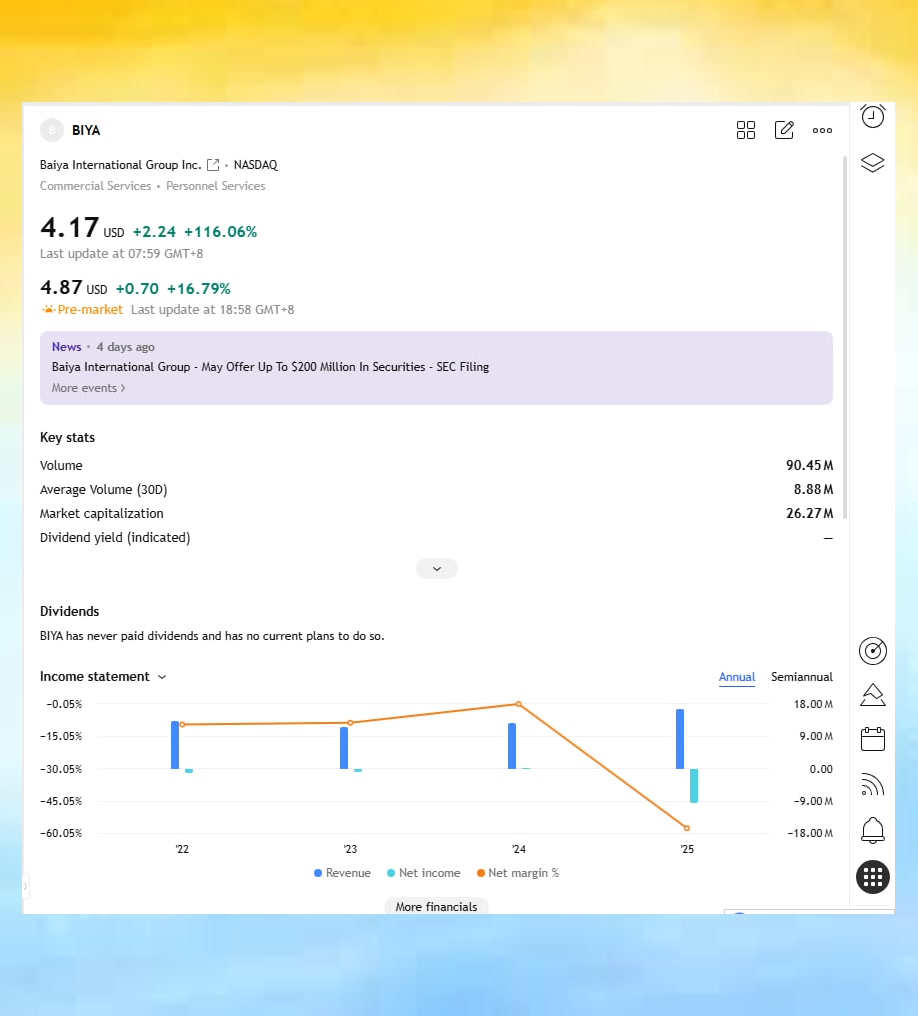Open the Baiya $200 Million securities news headline
Screen dimensions: 918x1016
pos(270,367)
